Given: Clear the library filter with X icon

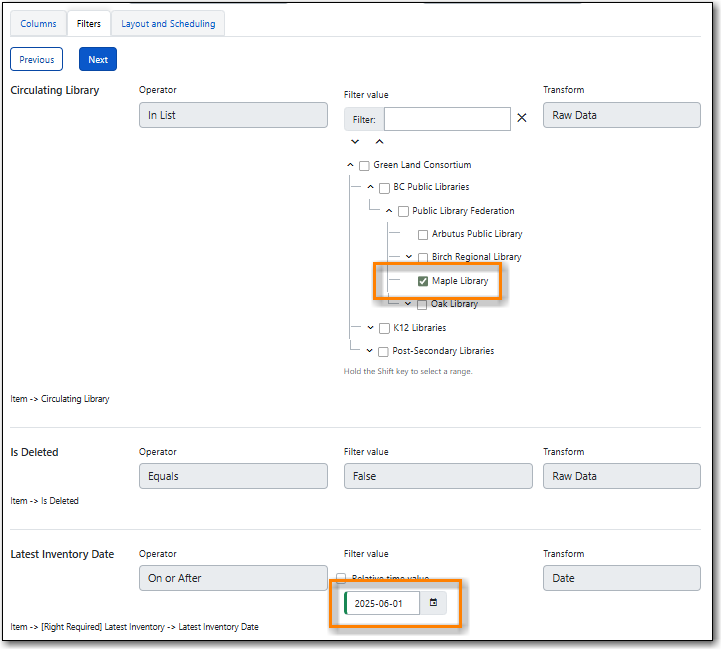Looking at the screenshot, I should 521,118.
